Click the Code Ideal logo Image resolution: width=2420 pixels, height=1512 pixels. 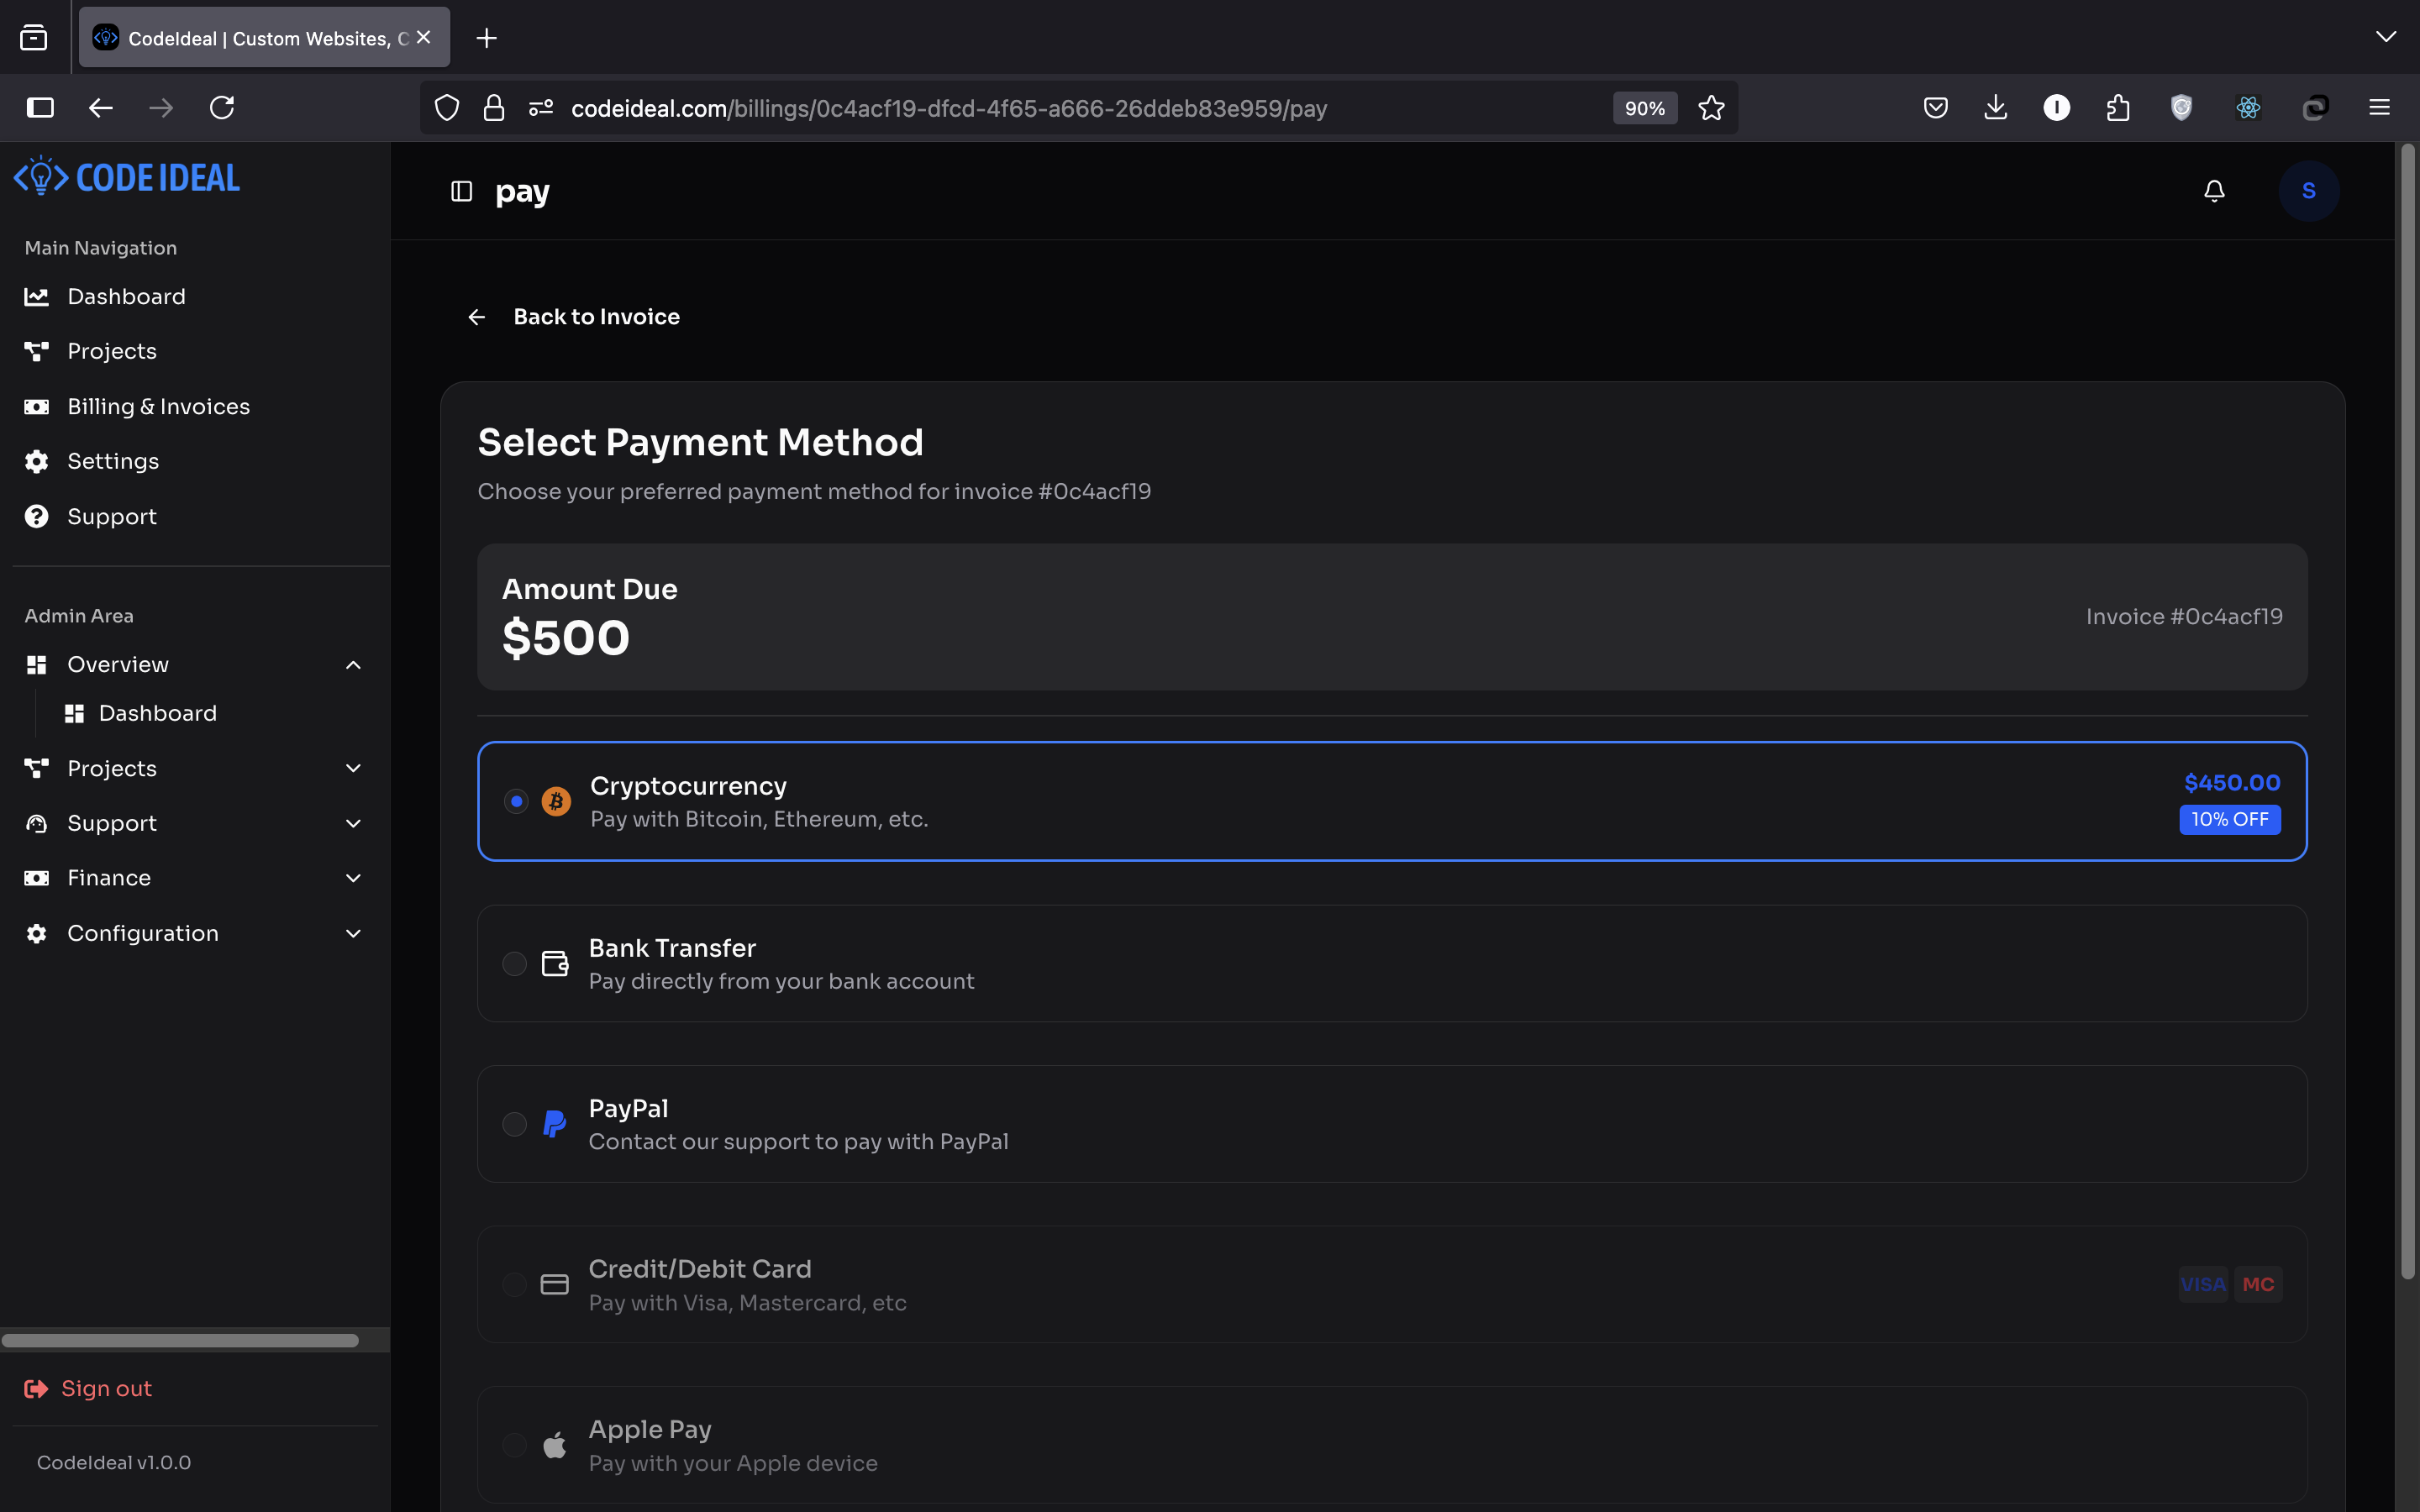(x=127, y=178)
